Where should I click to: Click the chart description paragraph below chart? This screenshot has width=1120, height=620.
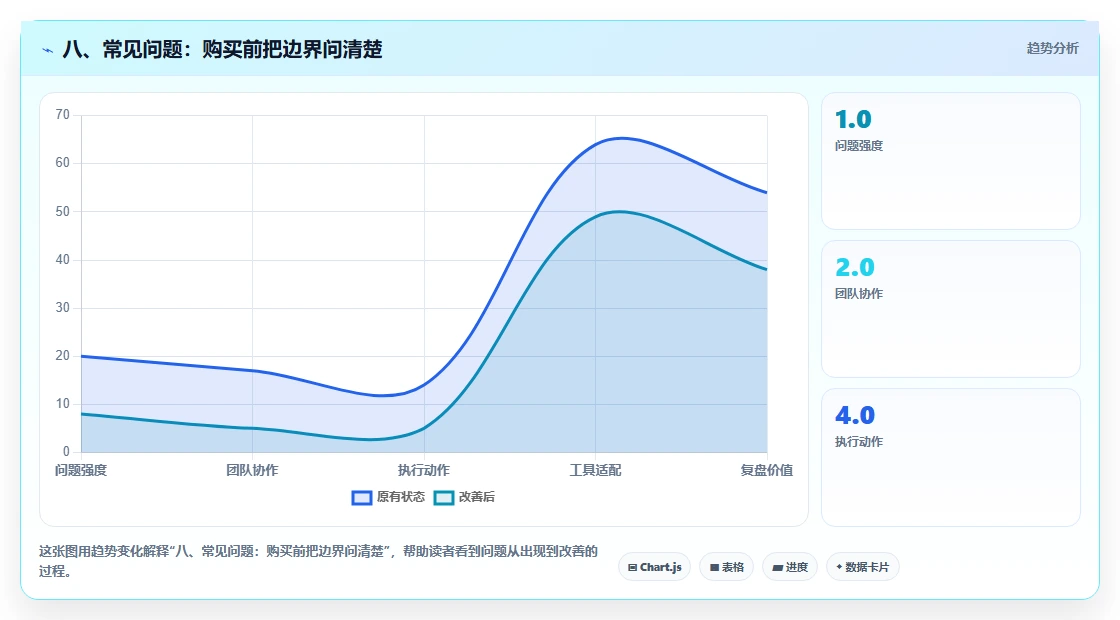coord(319,561)
